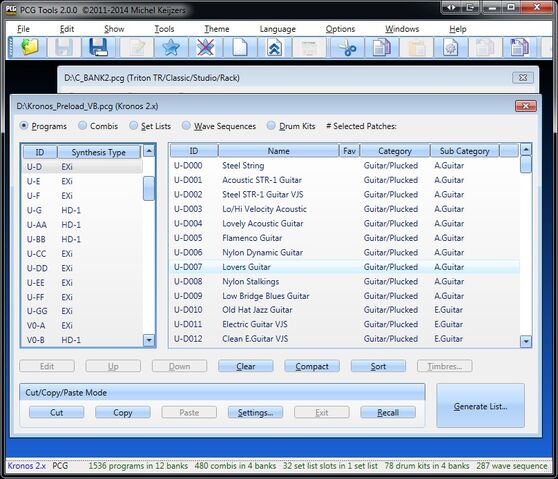
Task: Open the Theme menu
Action: pyautogui.click(x=216, y=29)
